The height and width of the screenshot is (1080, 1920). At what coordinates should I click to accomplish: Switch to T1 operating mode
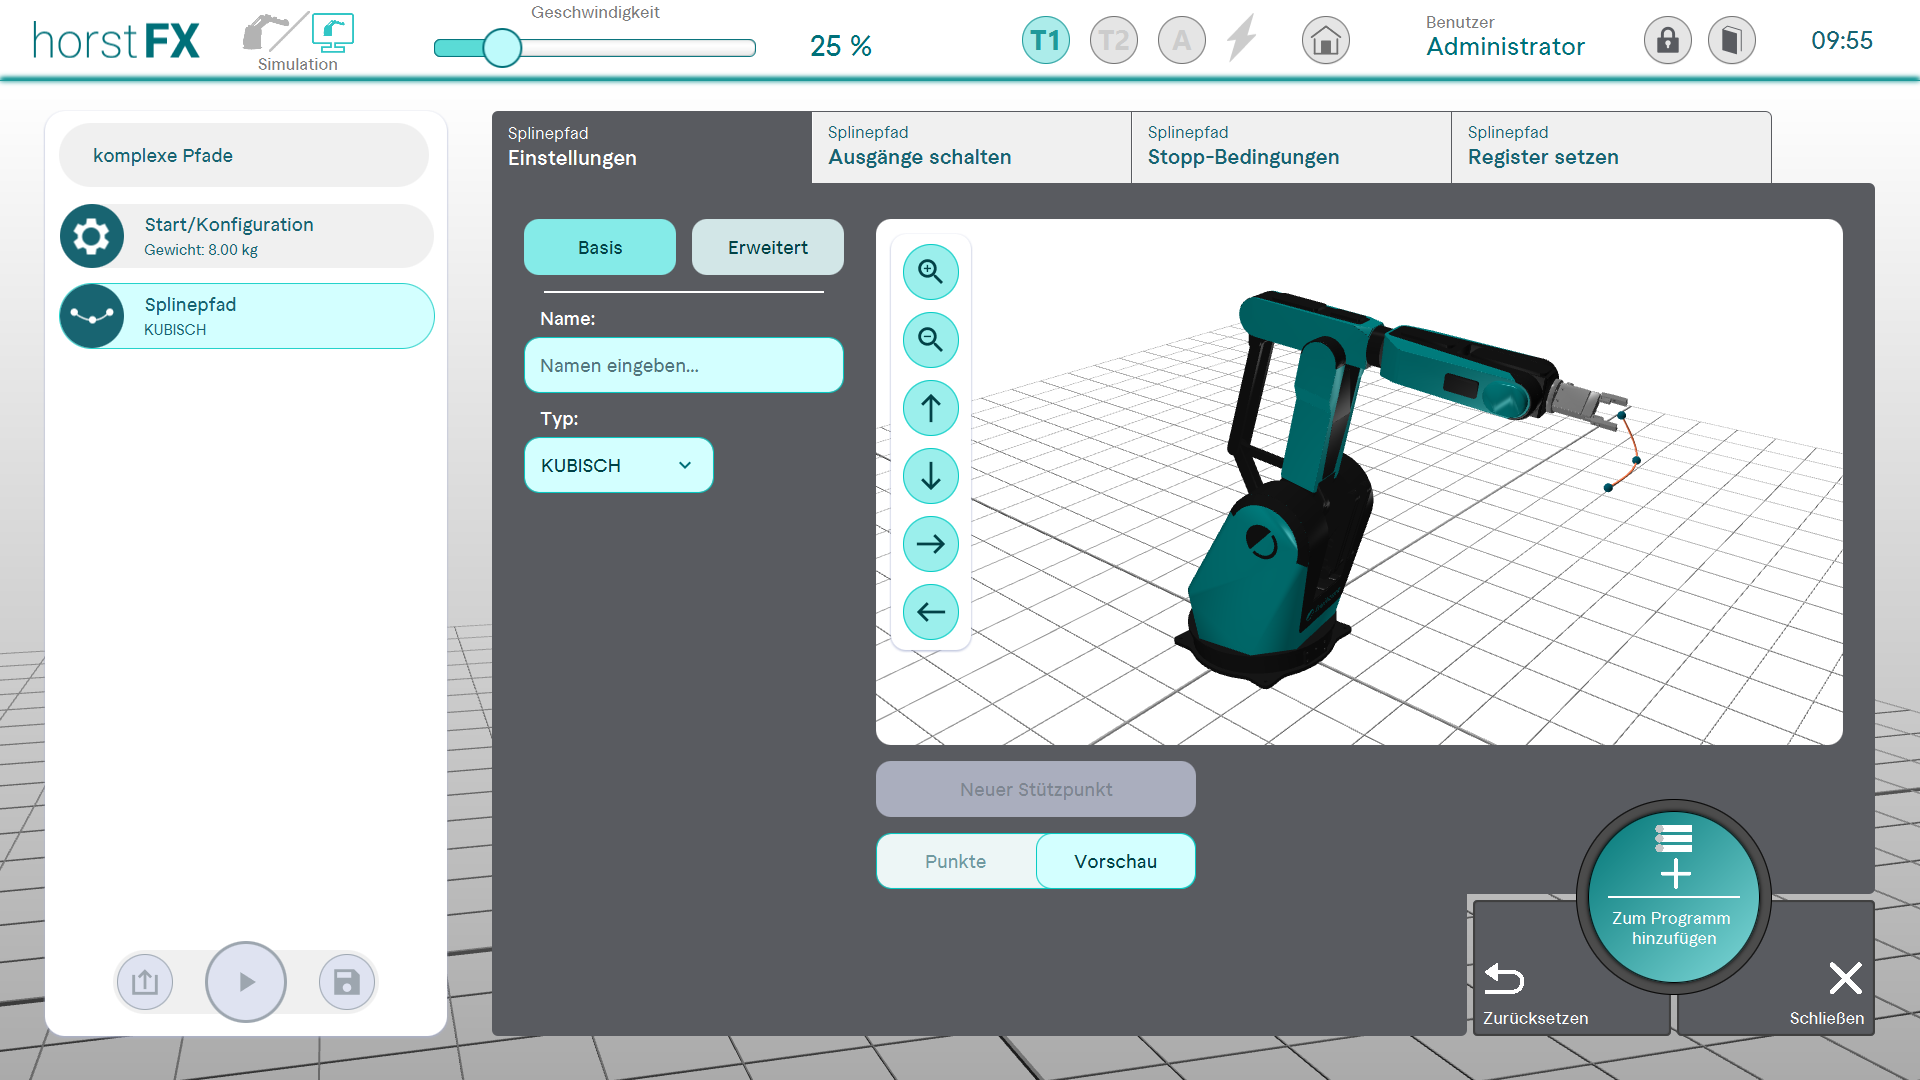coord(1045,41)
